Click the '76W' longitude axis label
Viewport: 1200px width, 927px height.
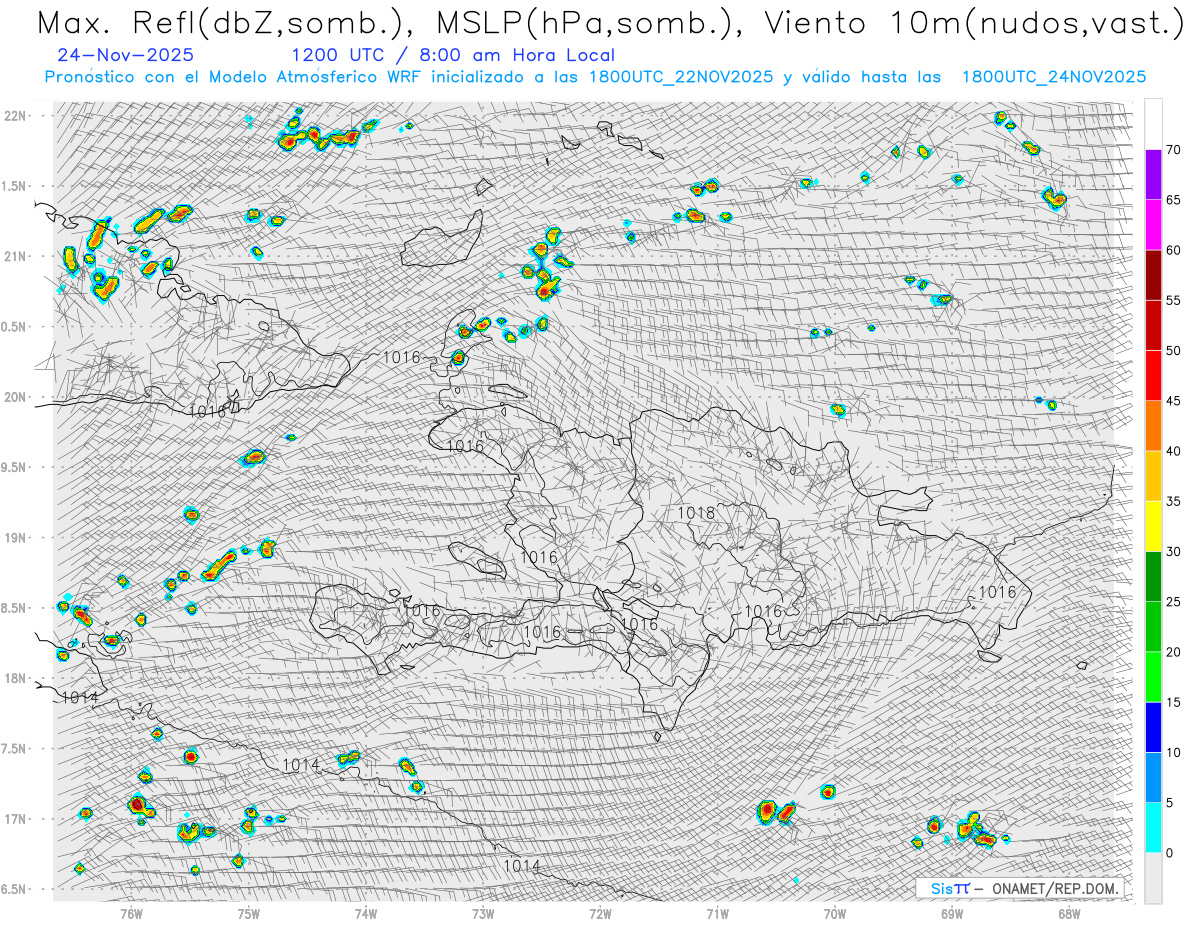[131, 913]
